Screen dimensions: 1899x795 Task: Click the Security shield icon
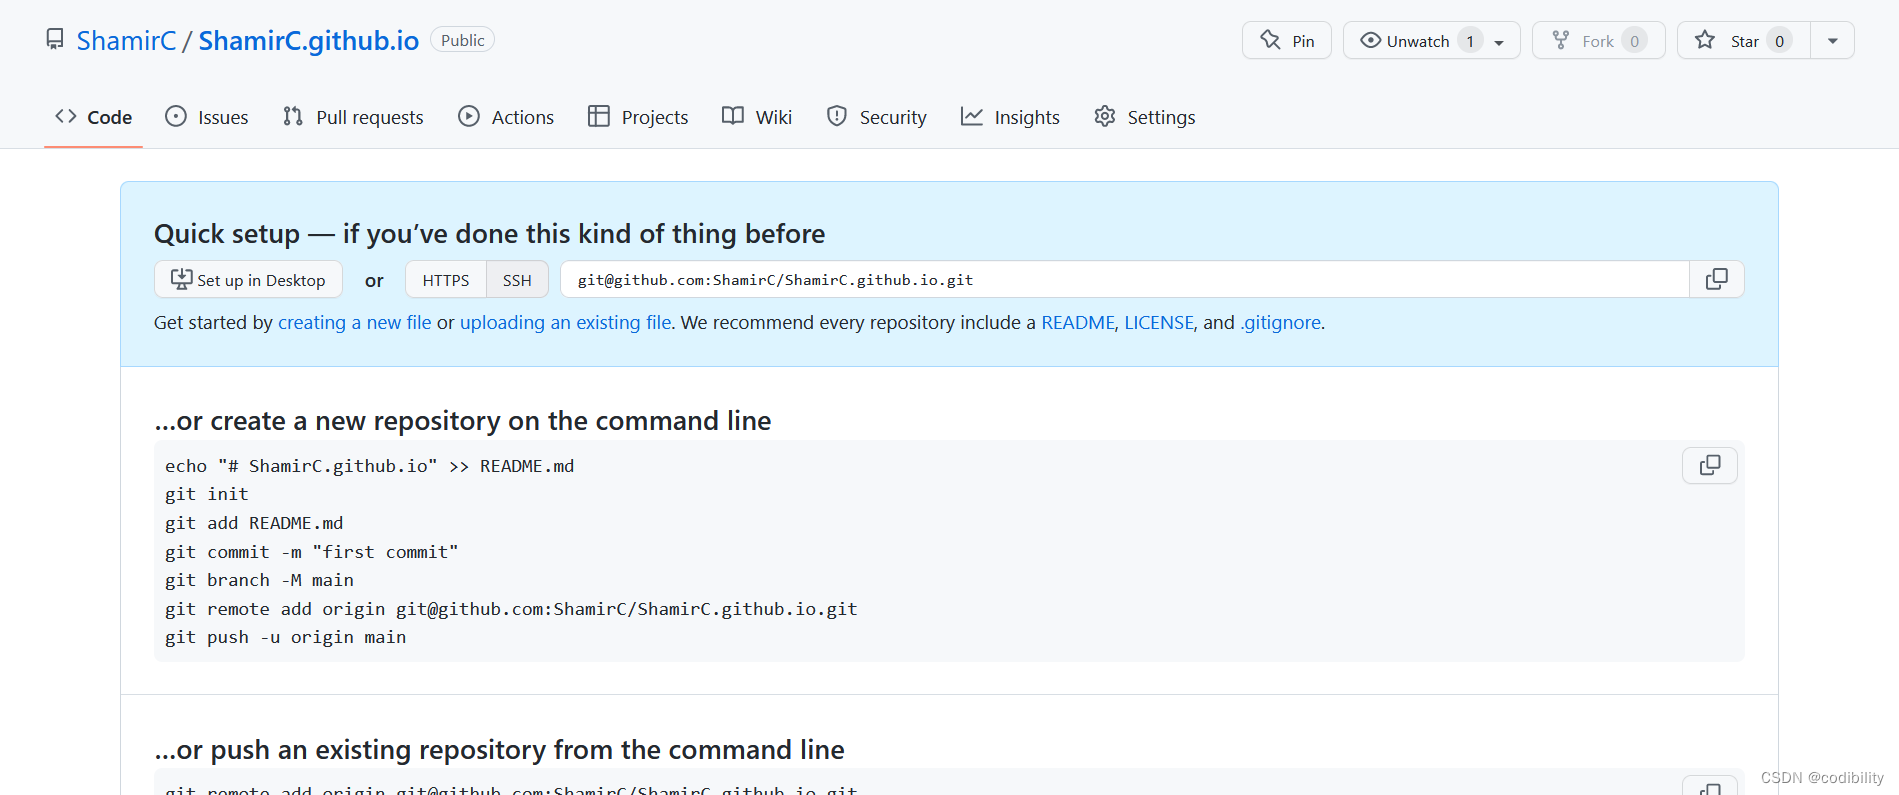point(837,116)
